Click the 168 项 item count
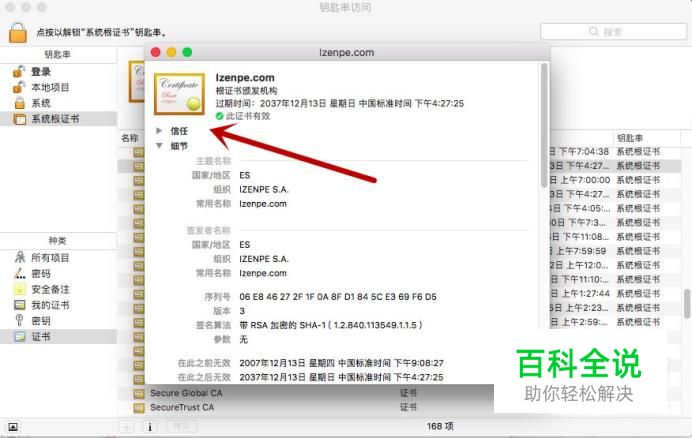Viewport: 692px width, 438px height. click(440, 426)
